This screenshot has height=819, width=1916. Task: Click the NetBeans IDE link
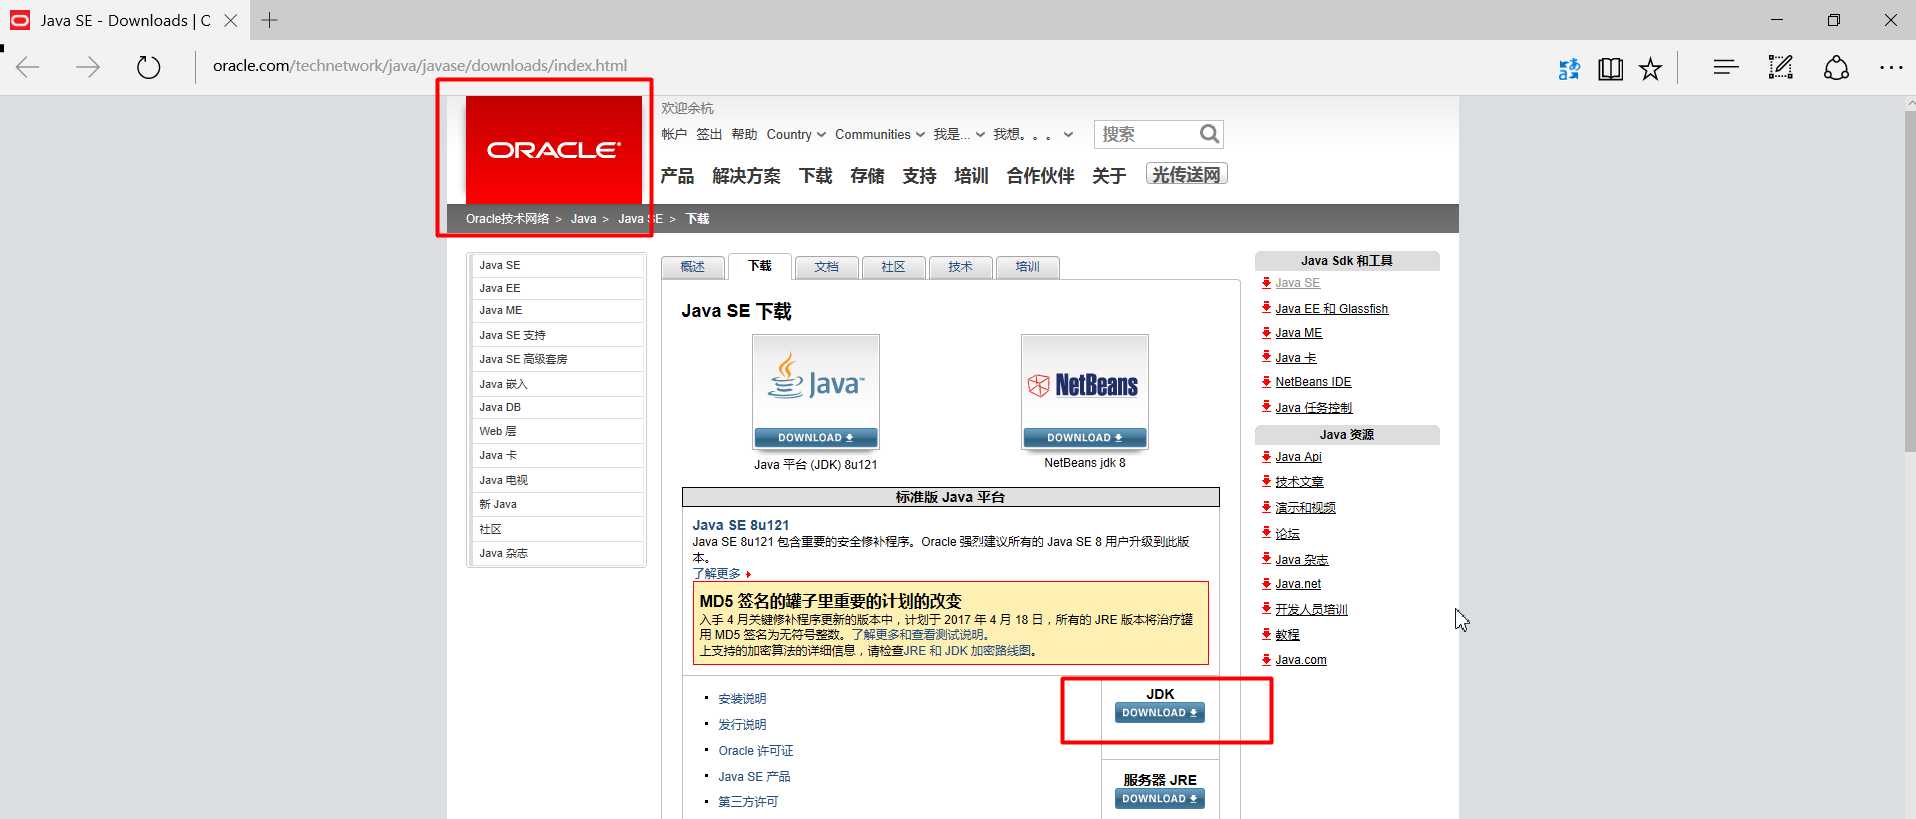tap(1313, 382)
